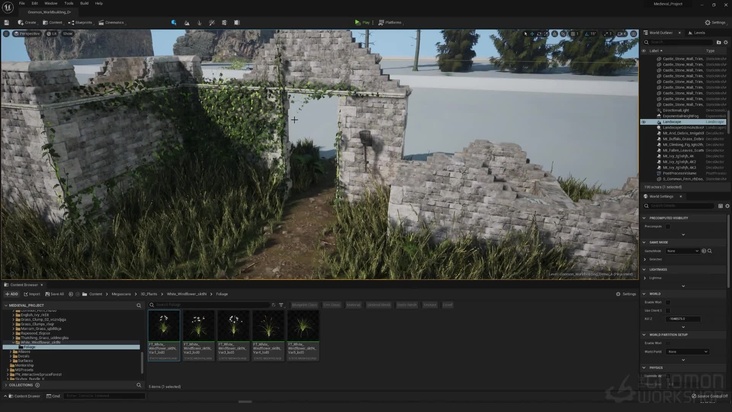The image size is (732, 412).
Task: Switch to the Levels tab
Action: coord(699,33)
